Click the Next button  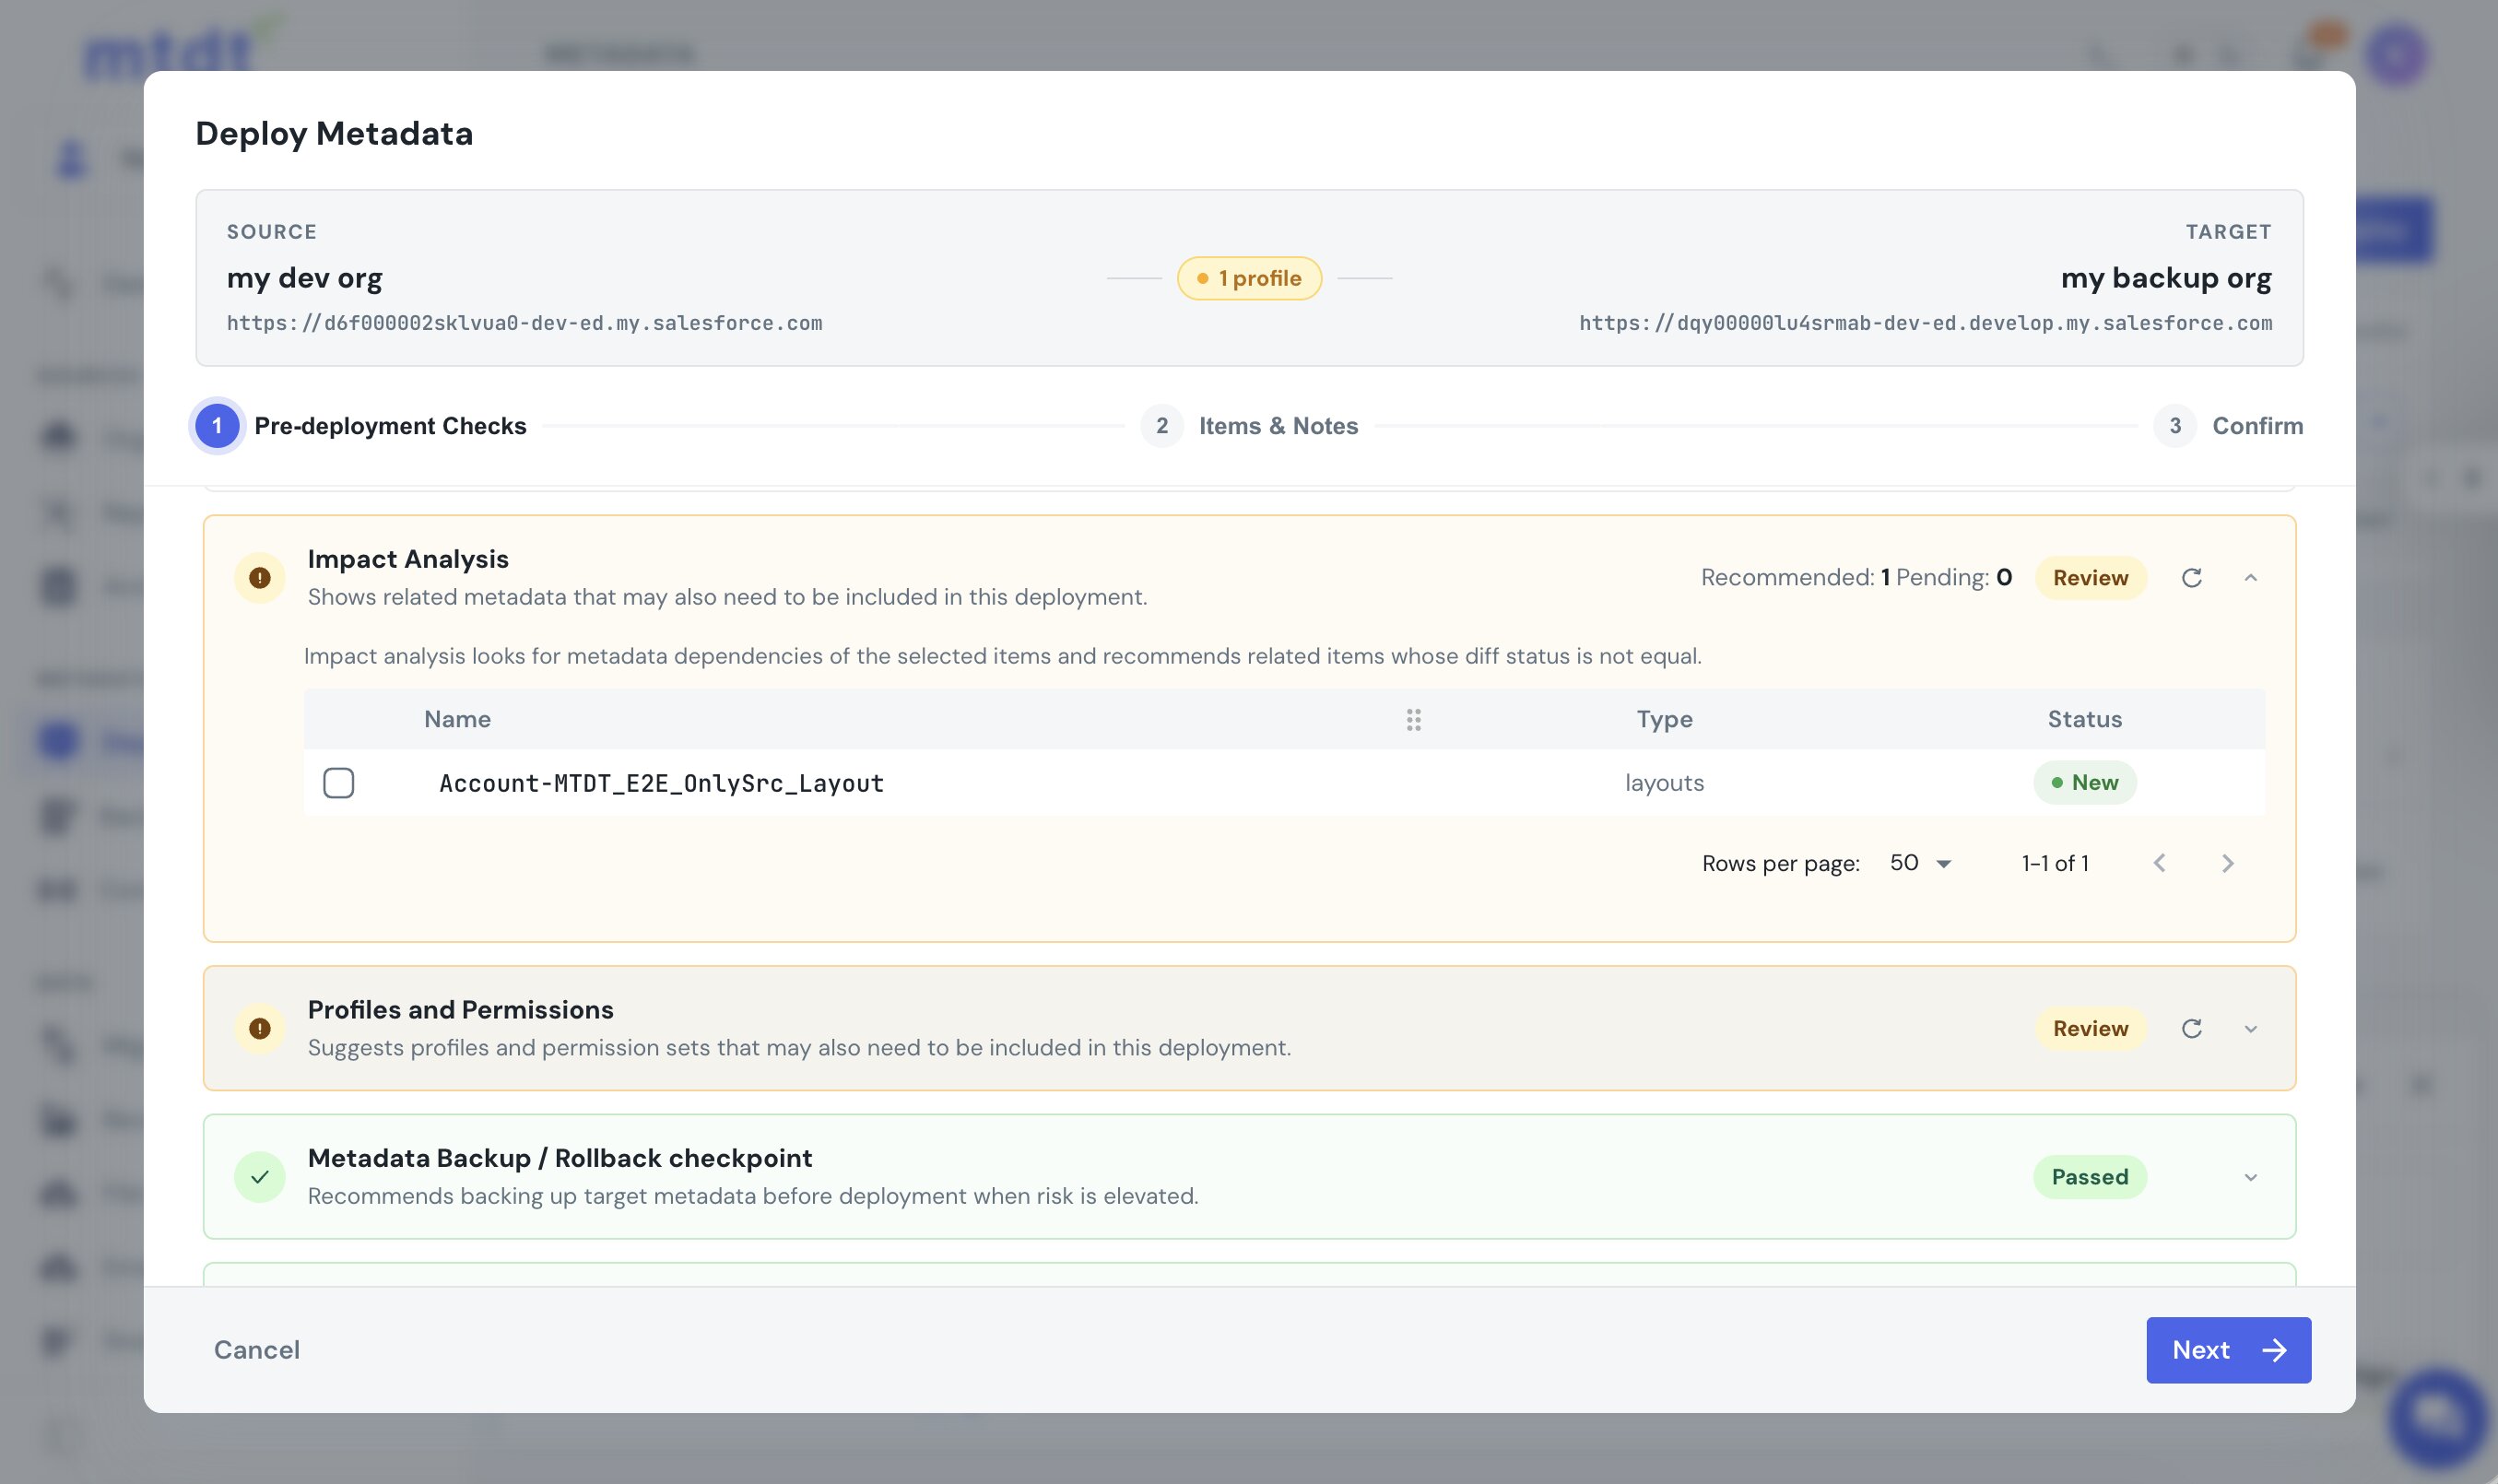2228,1350
